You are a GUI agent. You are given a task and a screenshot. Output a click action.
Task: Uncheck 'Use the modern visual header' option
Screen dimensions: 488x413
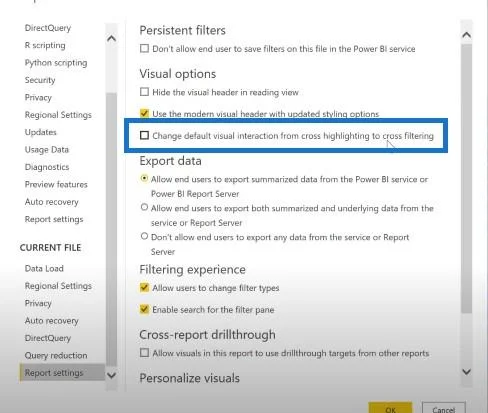tap(144, 113)
